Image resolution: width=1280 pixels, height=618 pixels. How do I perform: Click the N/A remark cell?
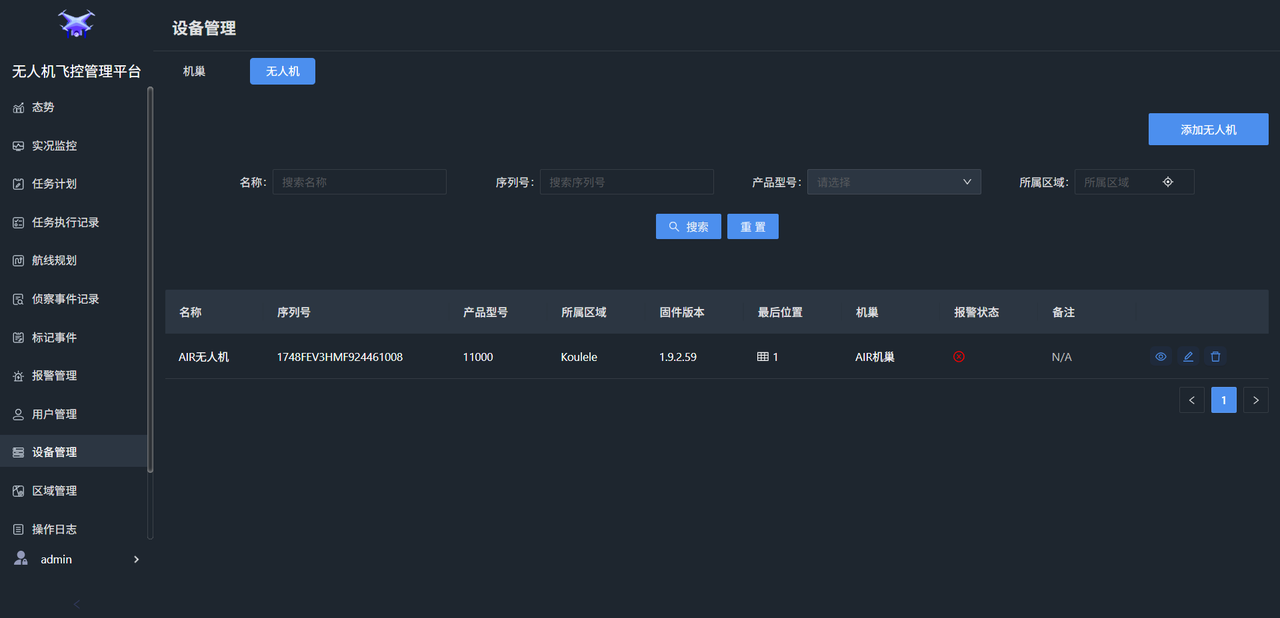(1062, 357)
